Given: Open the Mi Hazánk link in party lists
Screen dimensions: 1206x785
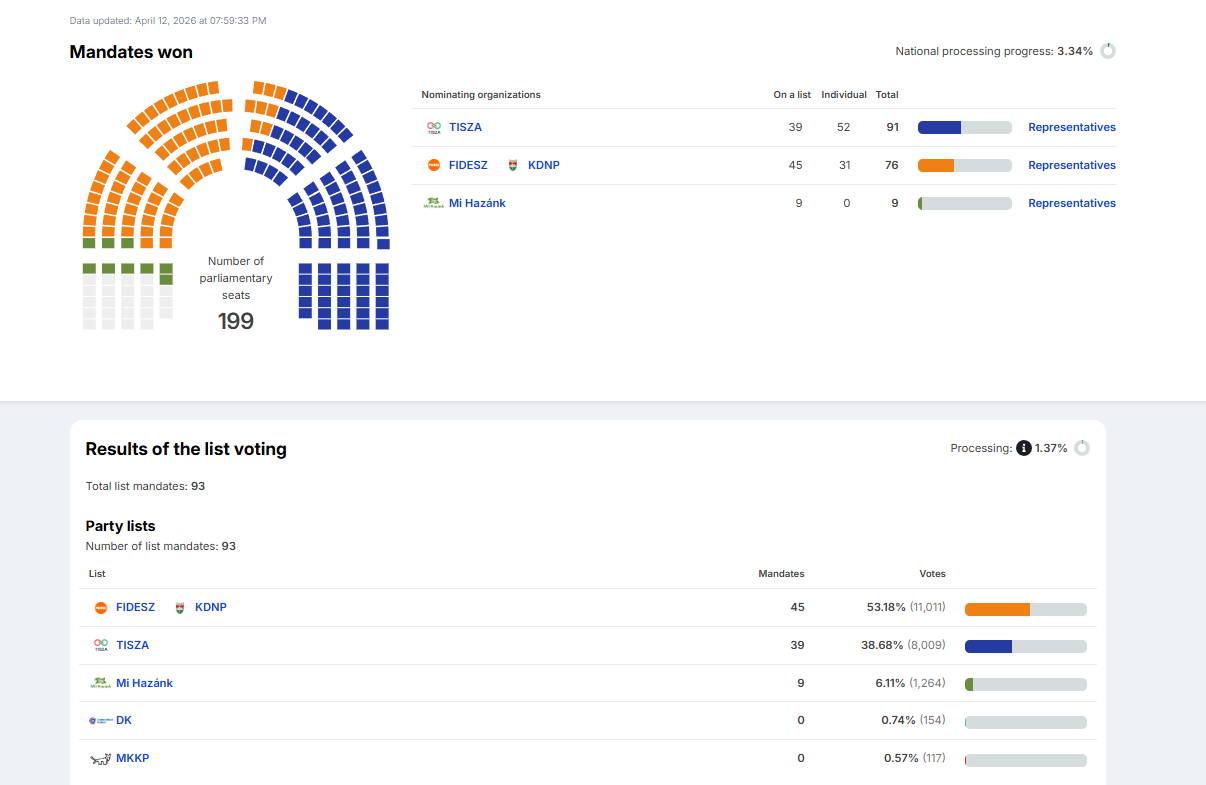Looking at the screenshot, I should pos(144,684).
